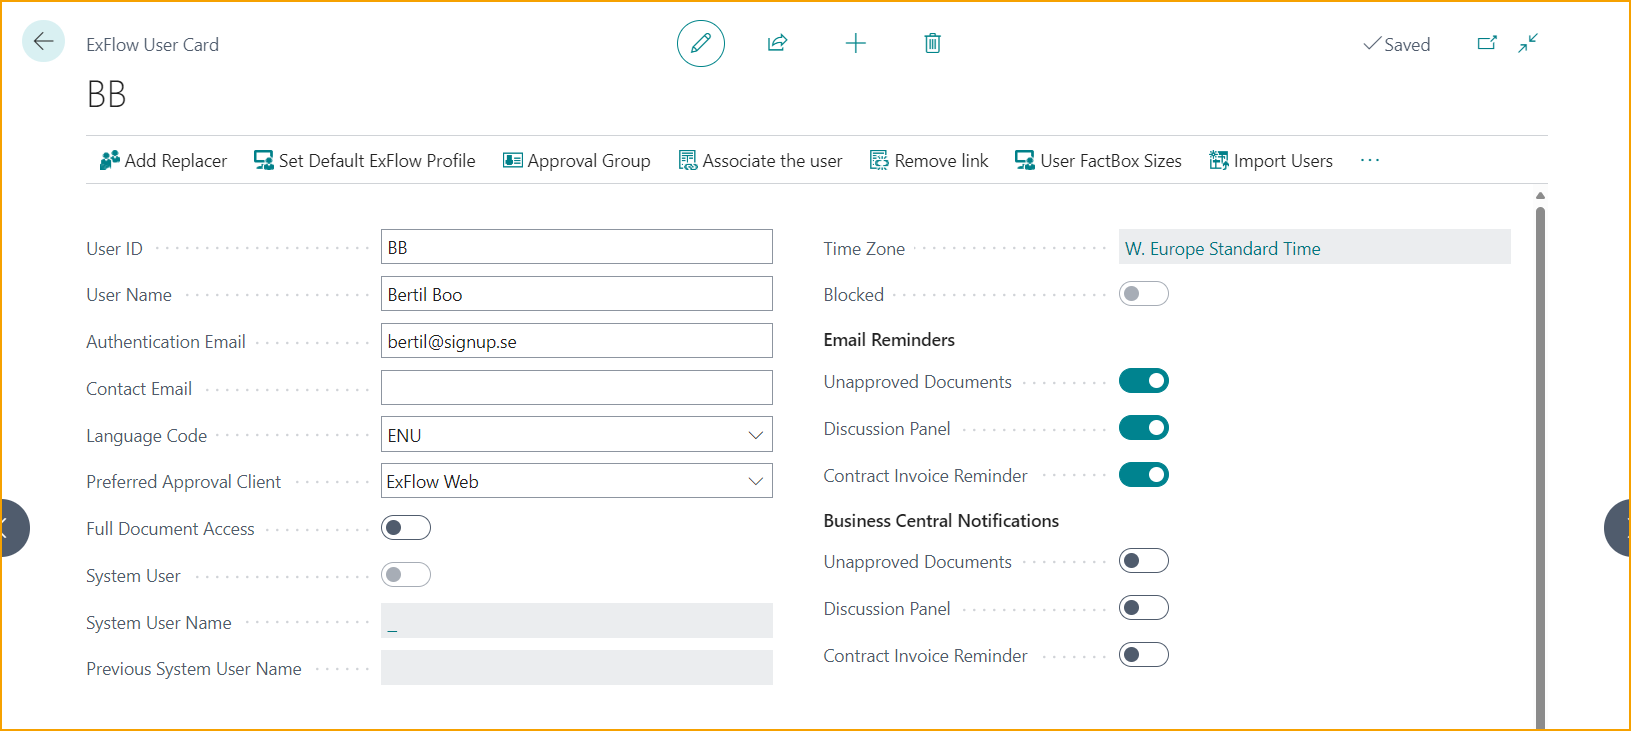Create new record with plus icon

856,43
